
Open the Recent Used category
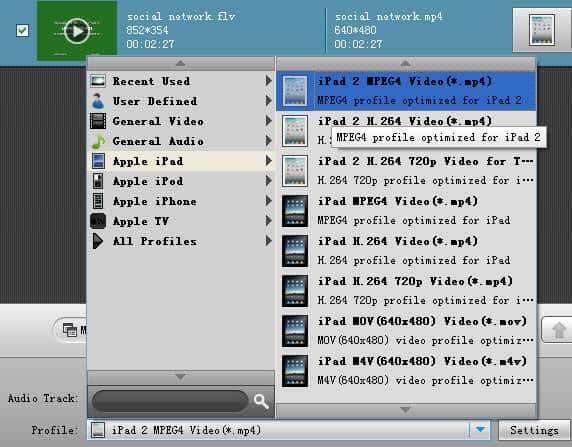pos(181,81)
